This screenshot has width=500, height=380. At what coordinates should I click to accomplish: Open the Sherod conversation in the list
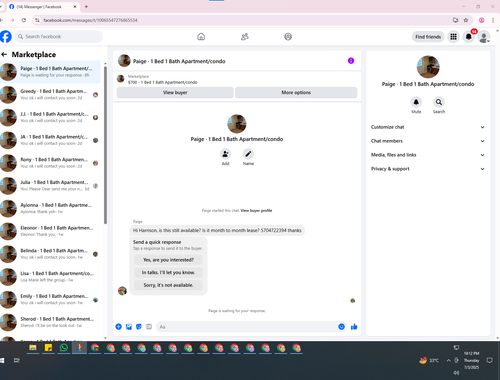[50, 322]
